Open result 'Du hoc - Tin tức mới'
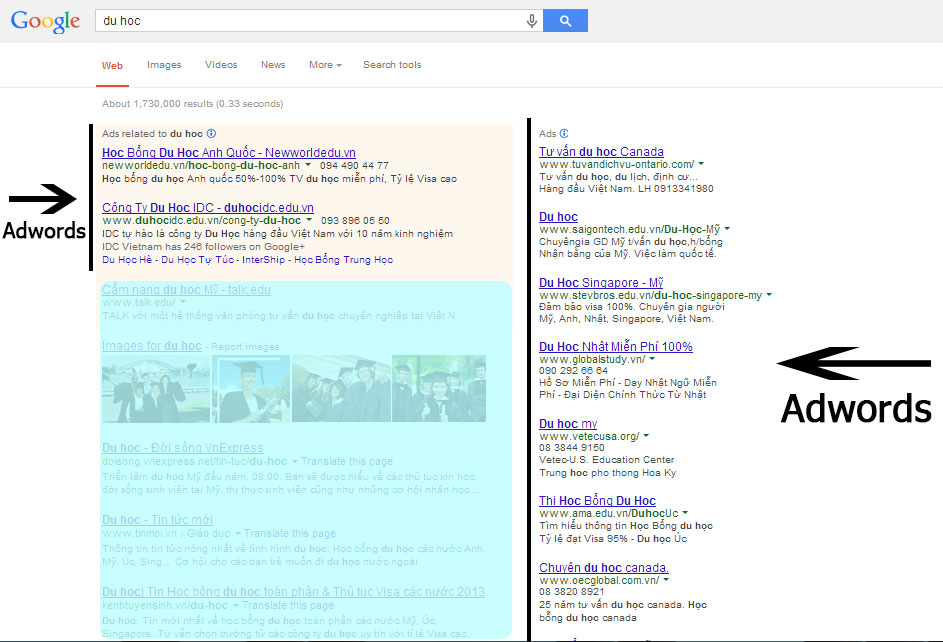This screenshot has width=943, height=642. (x=157, y=520)
